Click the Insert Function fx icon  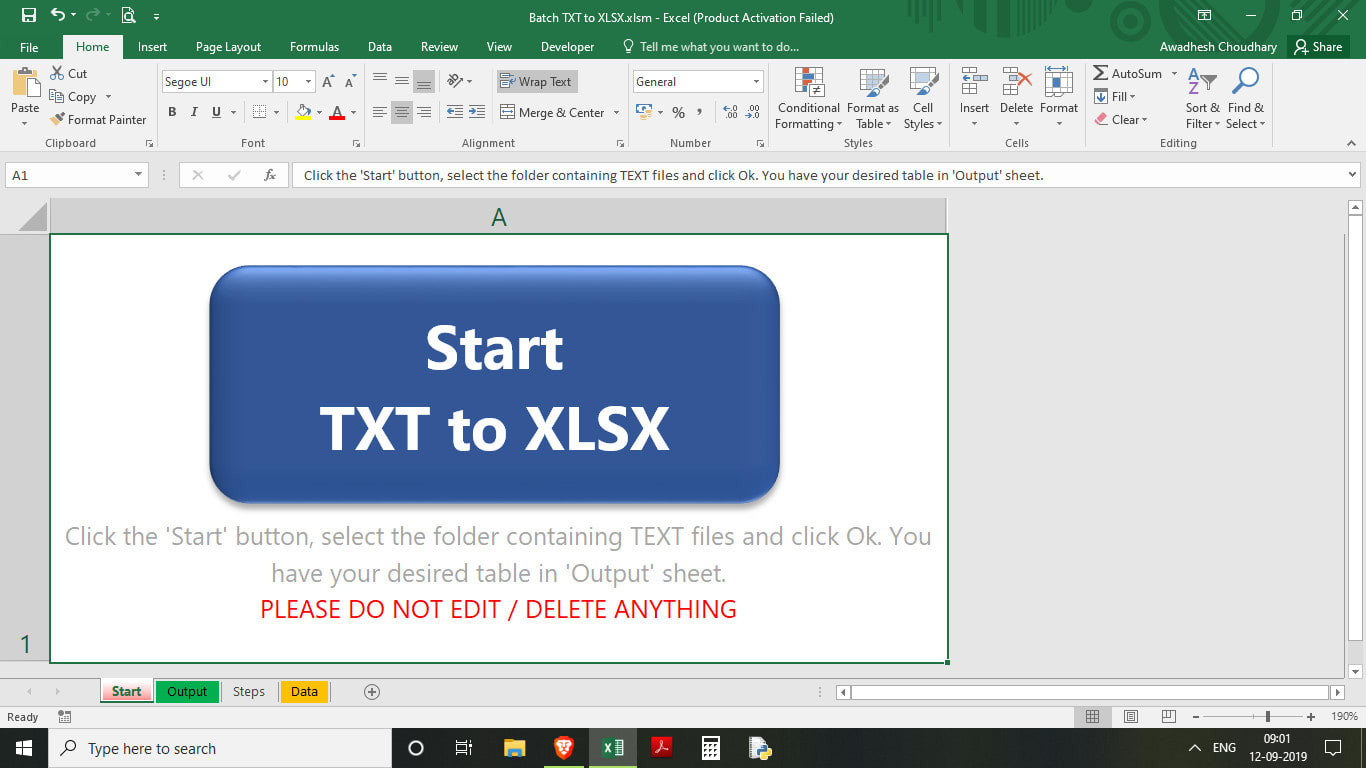[x=270, y=175]
